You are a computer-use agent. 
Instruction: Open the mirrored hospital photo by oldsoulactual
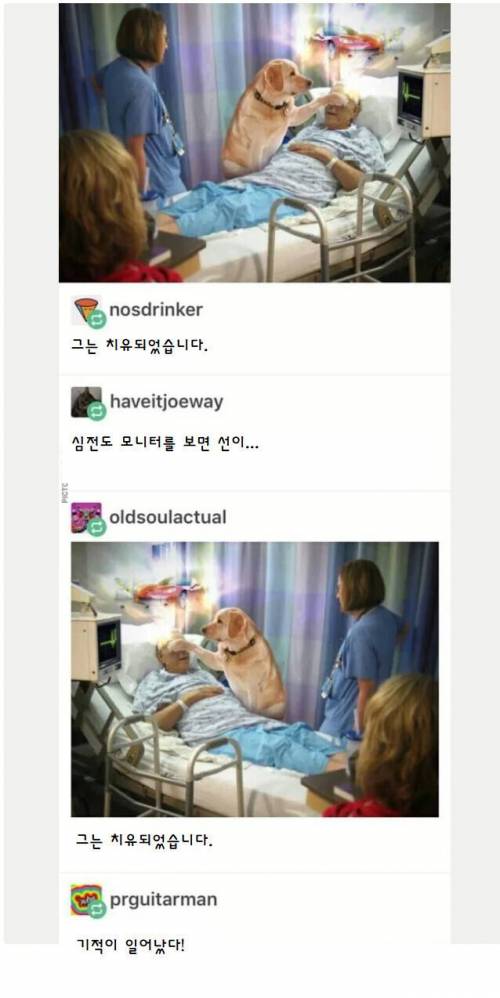coord(254,679)
